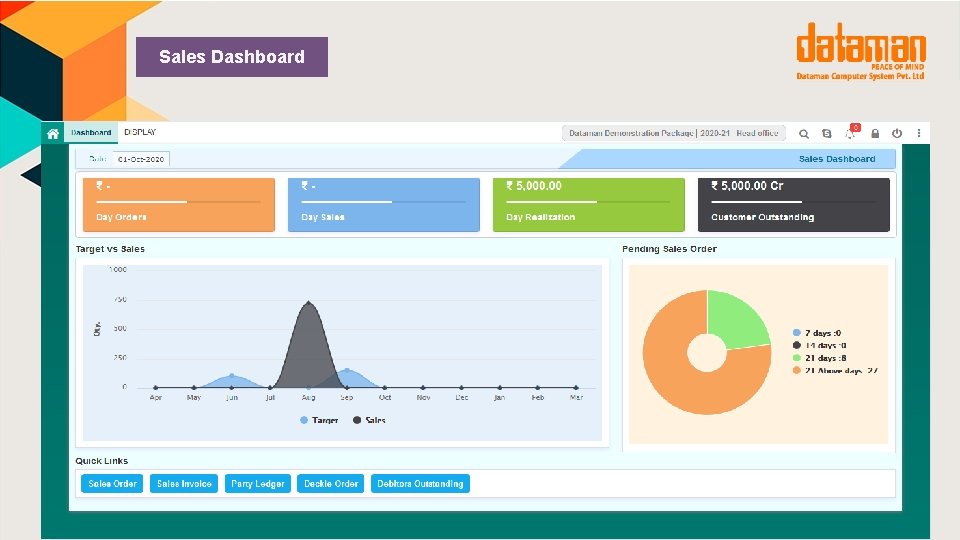Toggle the Sales series in chart legend

(x=369, y=420)
